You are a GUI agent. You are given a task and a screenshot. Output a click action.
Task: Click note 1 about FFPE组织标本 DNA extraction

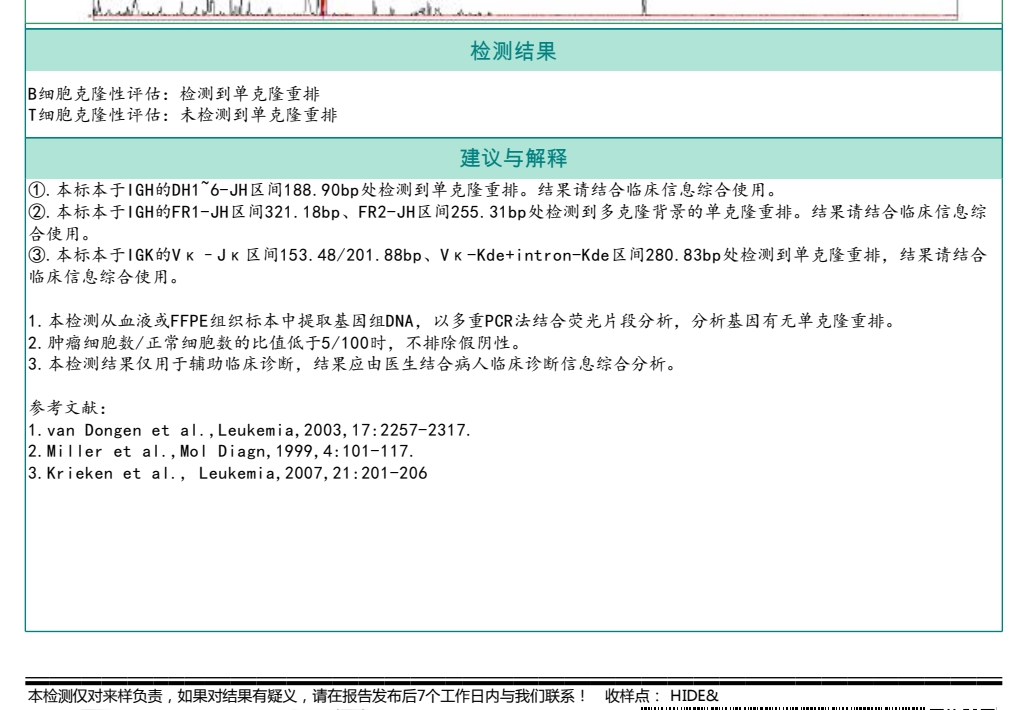coord(462,321)
